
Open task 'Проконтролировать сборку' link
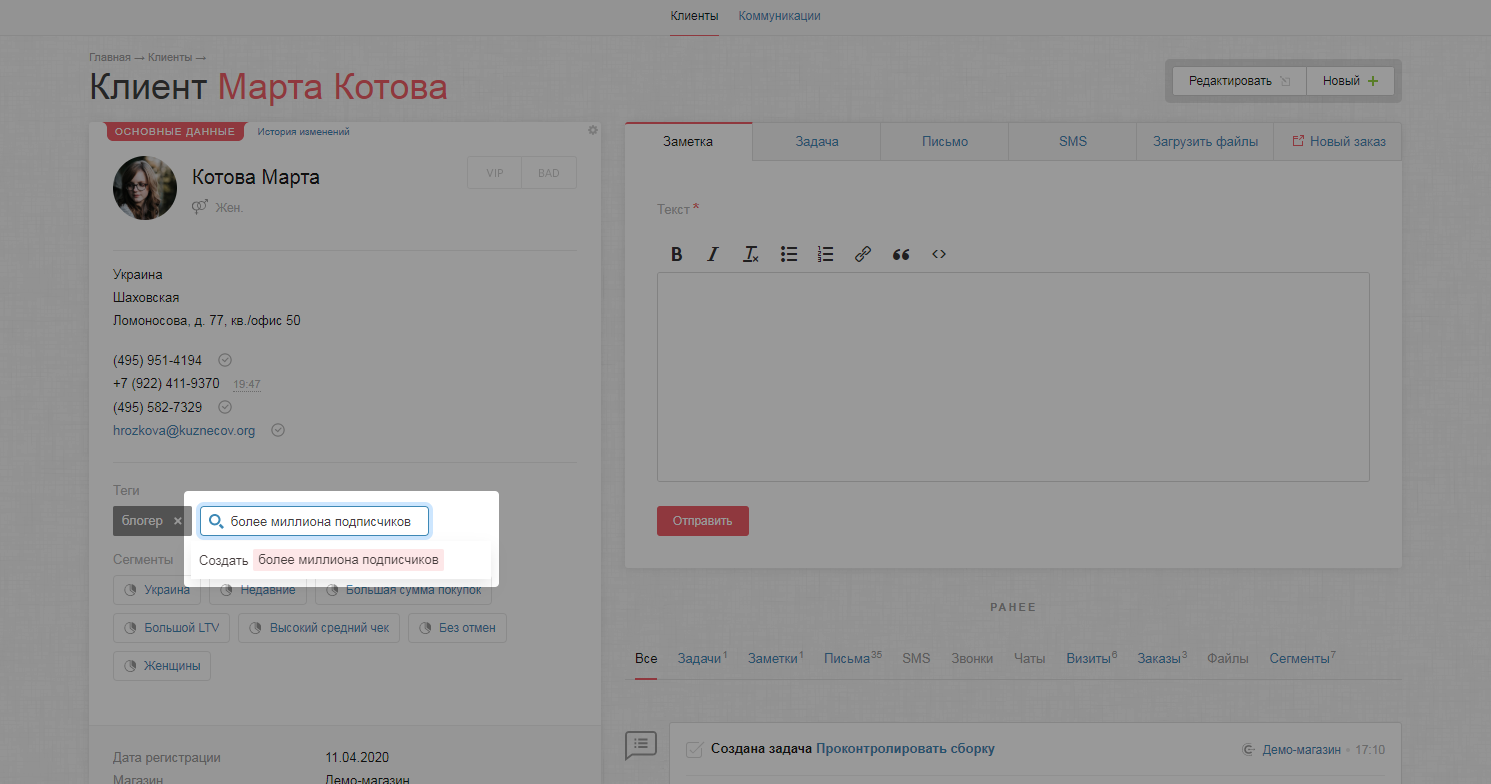point(905,749)
